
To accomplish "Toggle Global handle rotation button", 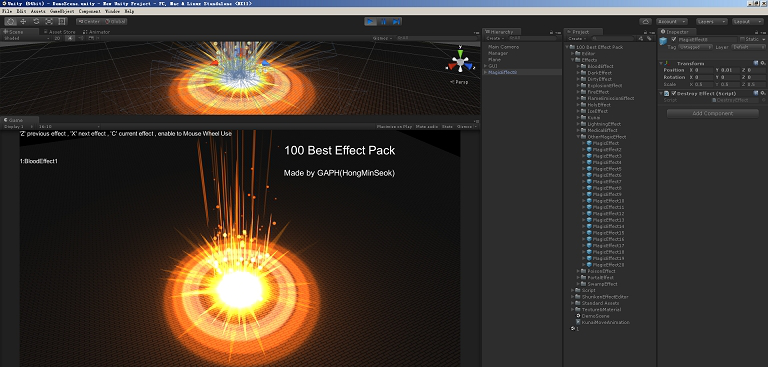I will point(115,22).
